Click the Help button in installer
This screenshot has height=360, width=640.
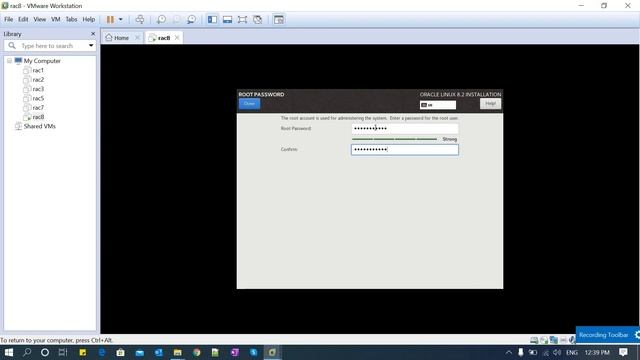coord(490,104)
